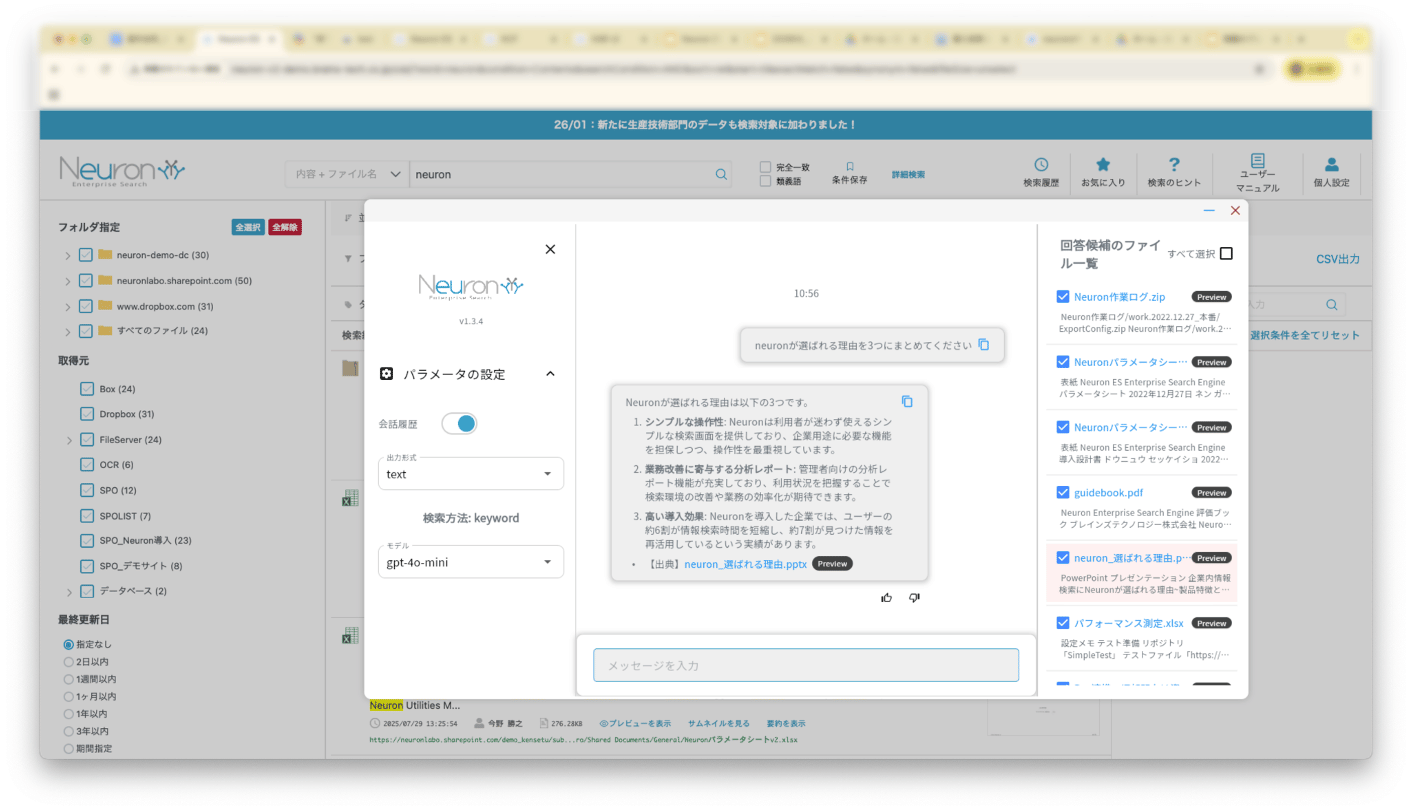Screen dimensions: 1412x810
Task: Open the search hints question mark icon
Action: [1174, 165]
